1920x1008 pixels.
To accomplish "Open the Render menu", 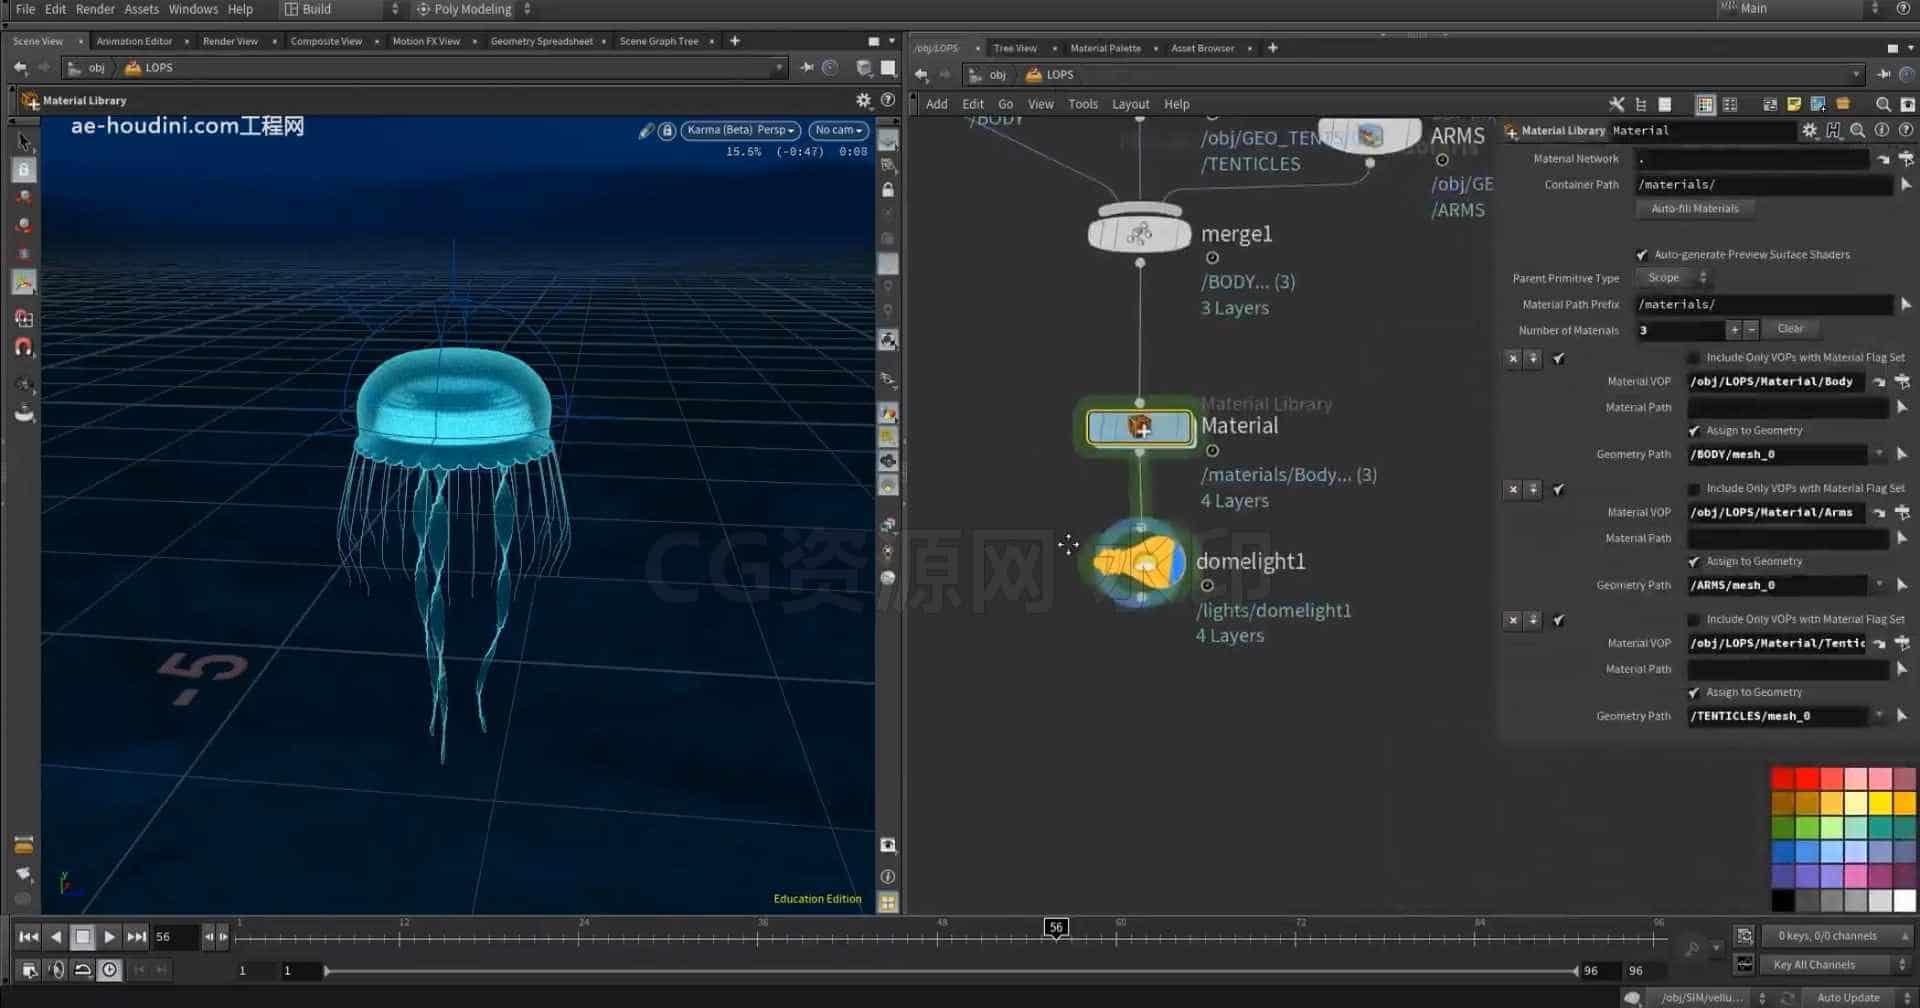I will pyautogui.click(x=95, y=9).
